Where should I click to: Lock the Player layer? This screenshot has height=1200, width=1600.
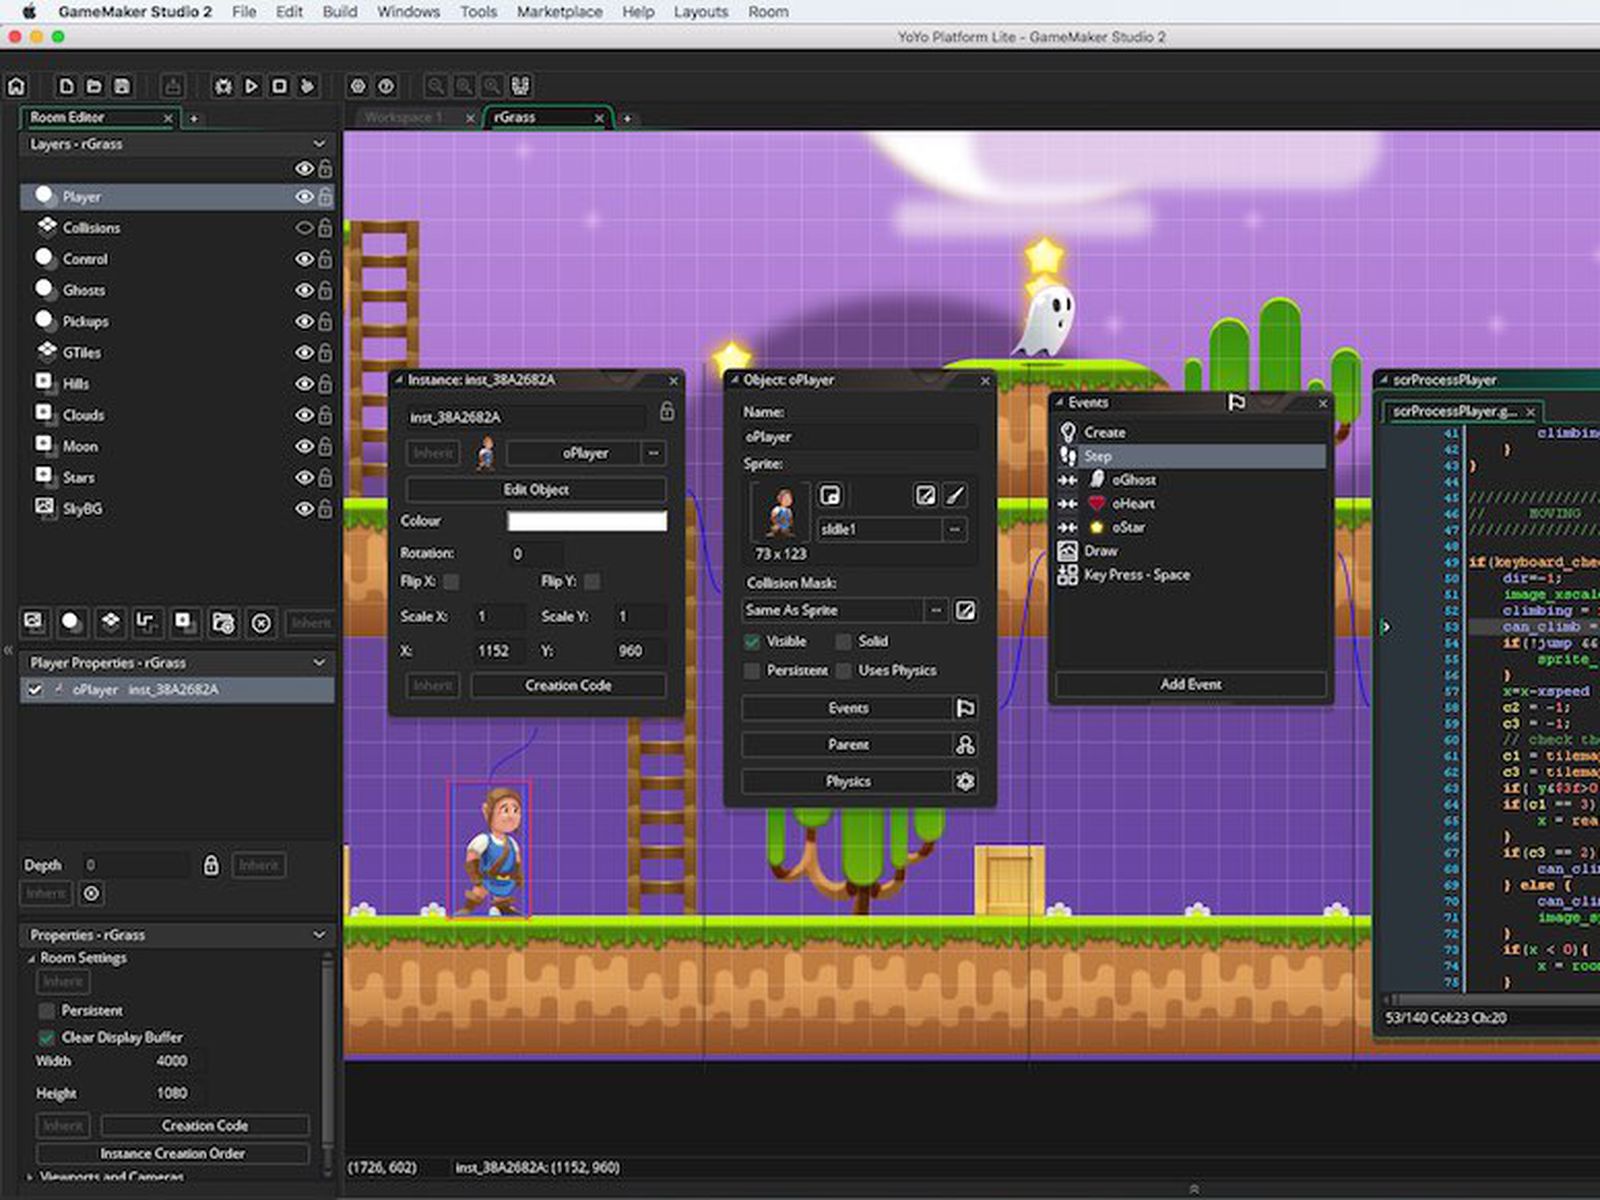coord(326,196)
